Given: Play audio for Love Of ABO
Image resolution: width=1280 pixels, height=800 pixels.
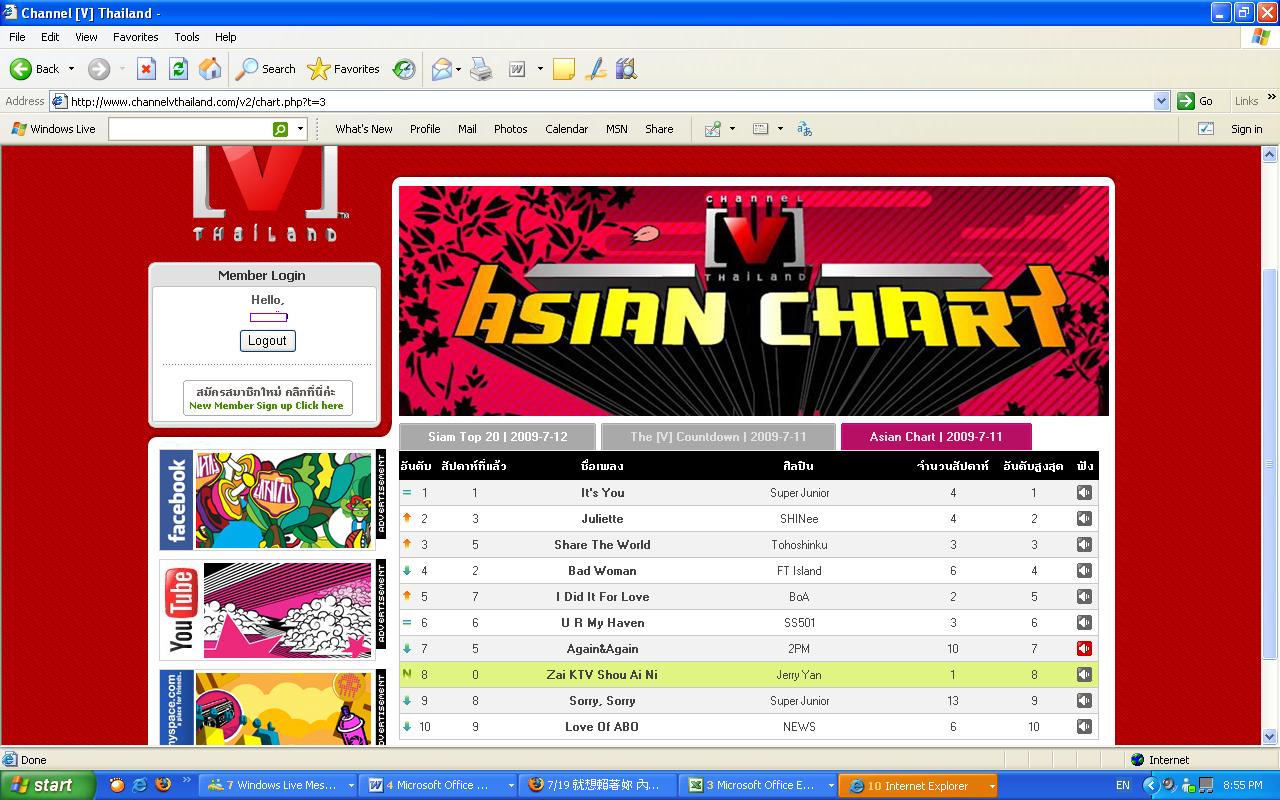Looking at the screenshot, I should pyautogui.click(x=1084, y=727).
